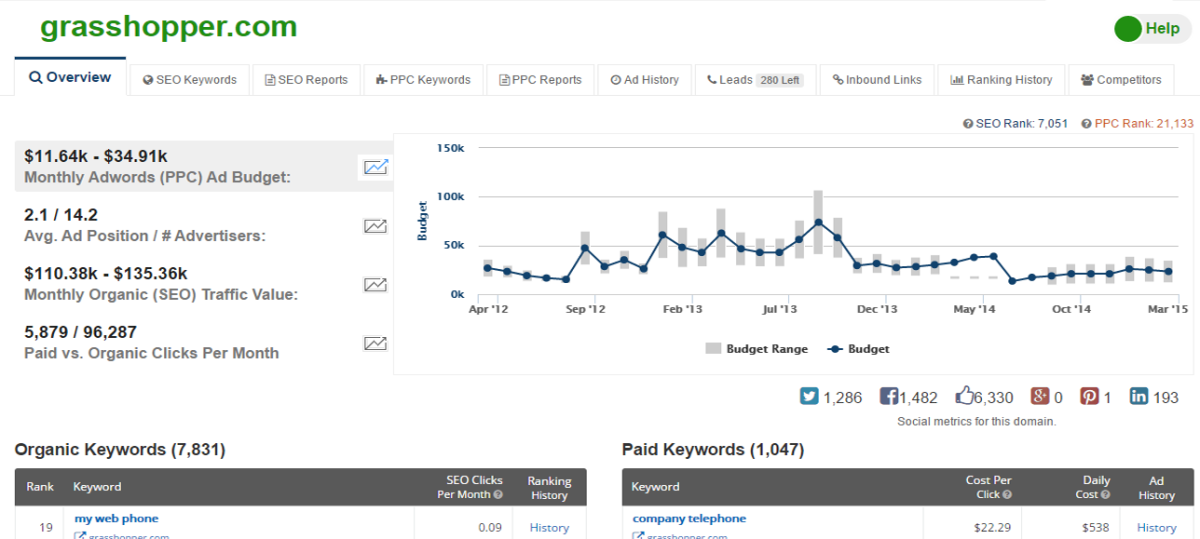
Task: Click the peak budget data point near Jul '13
Action: [x=818, y=222]
